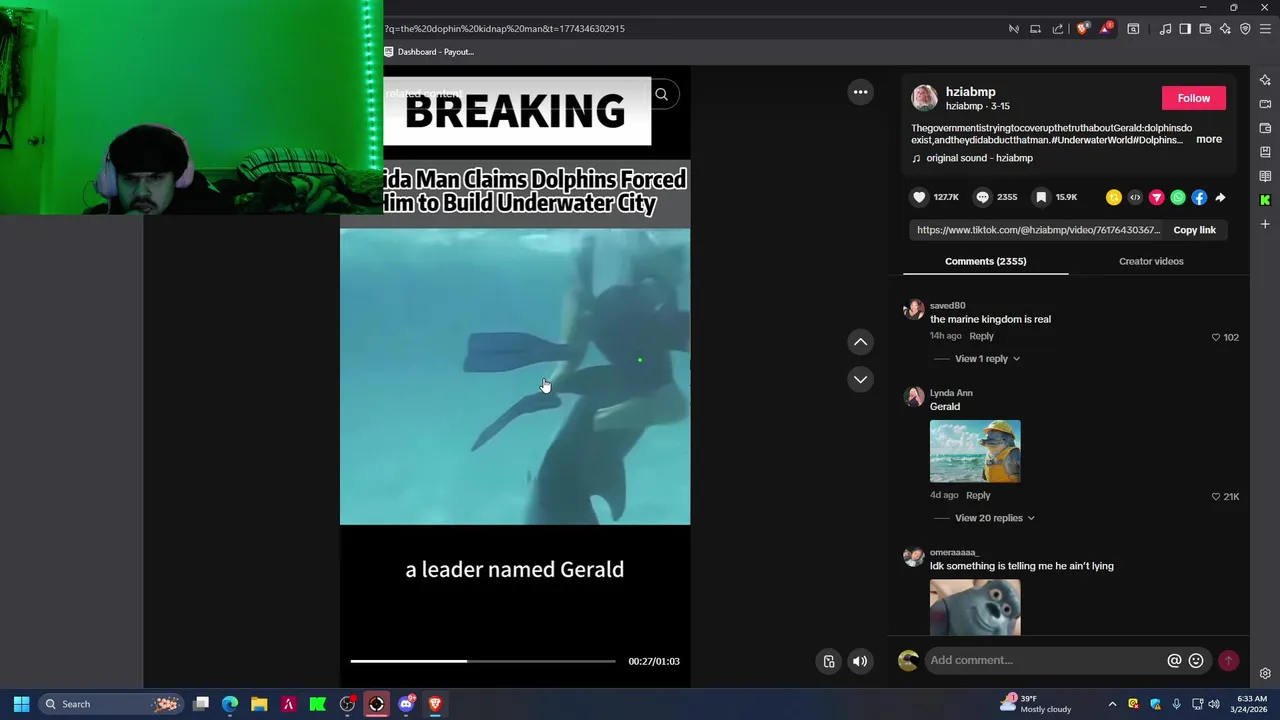Open Brave Rewards triangle icon
The height and width of the screenshot is (720, 1280).
(x=1105, y=29)
